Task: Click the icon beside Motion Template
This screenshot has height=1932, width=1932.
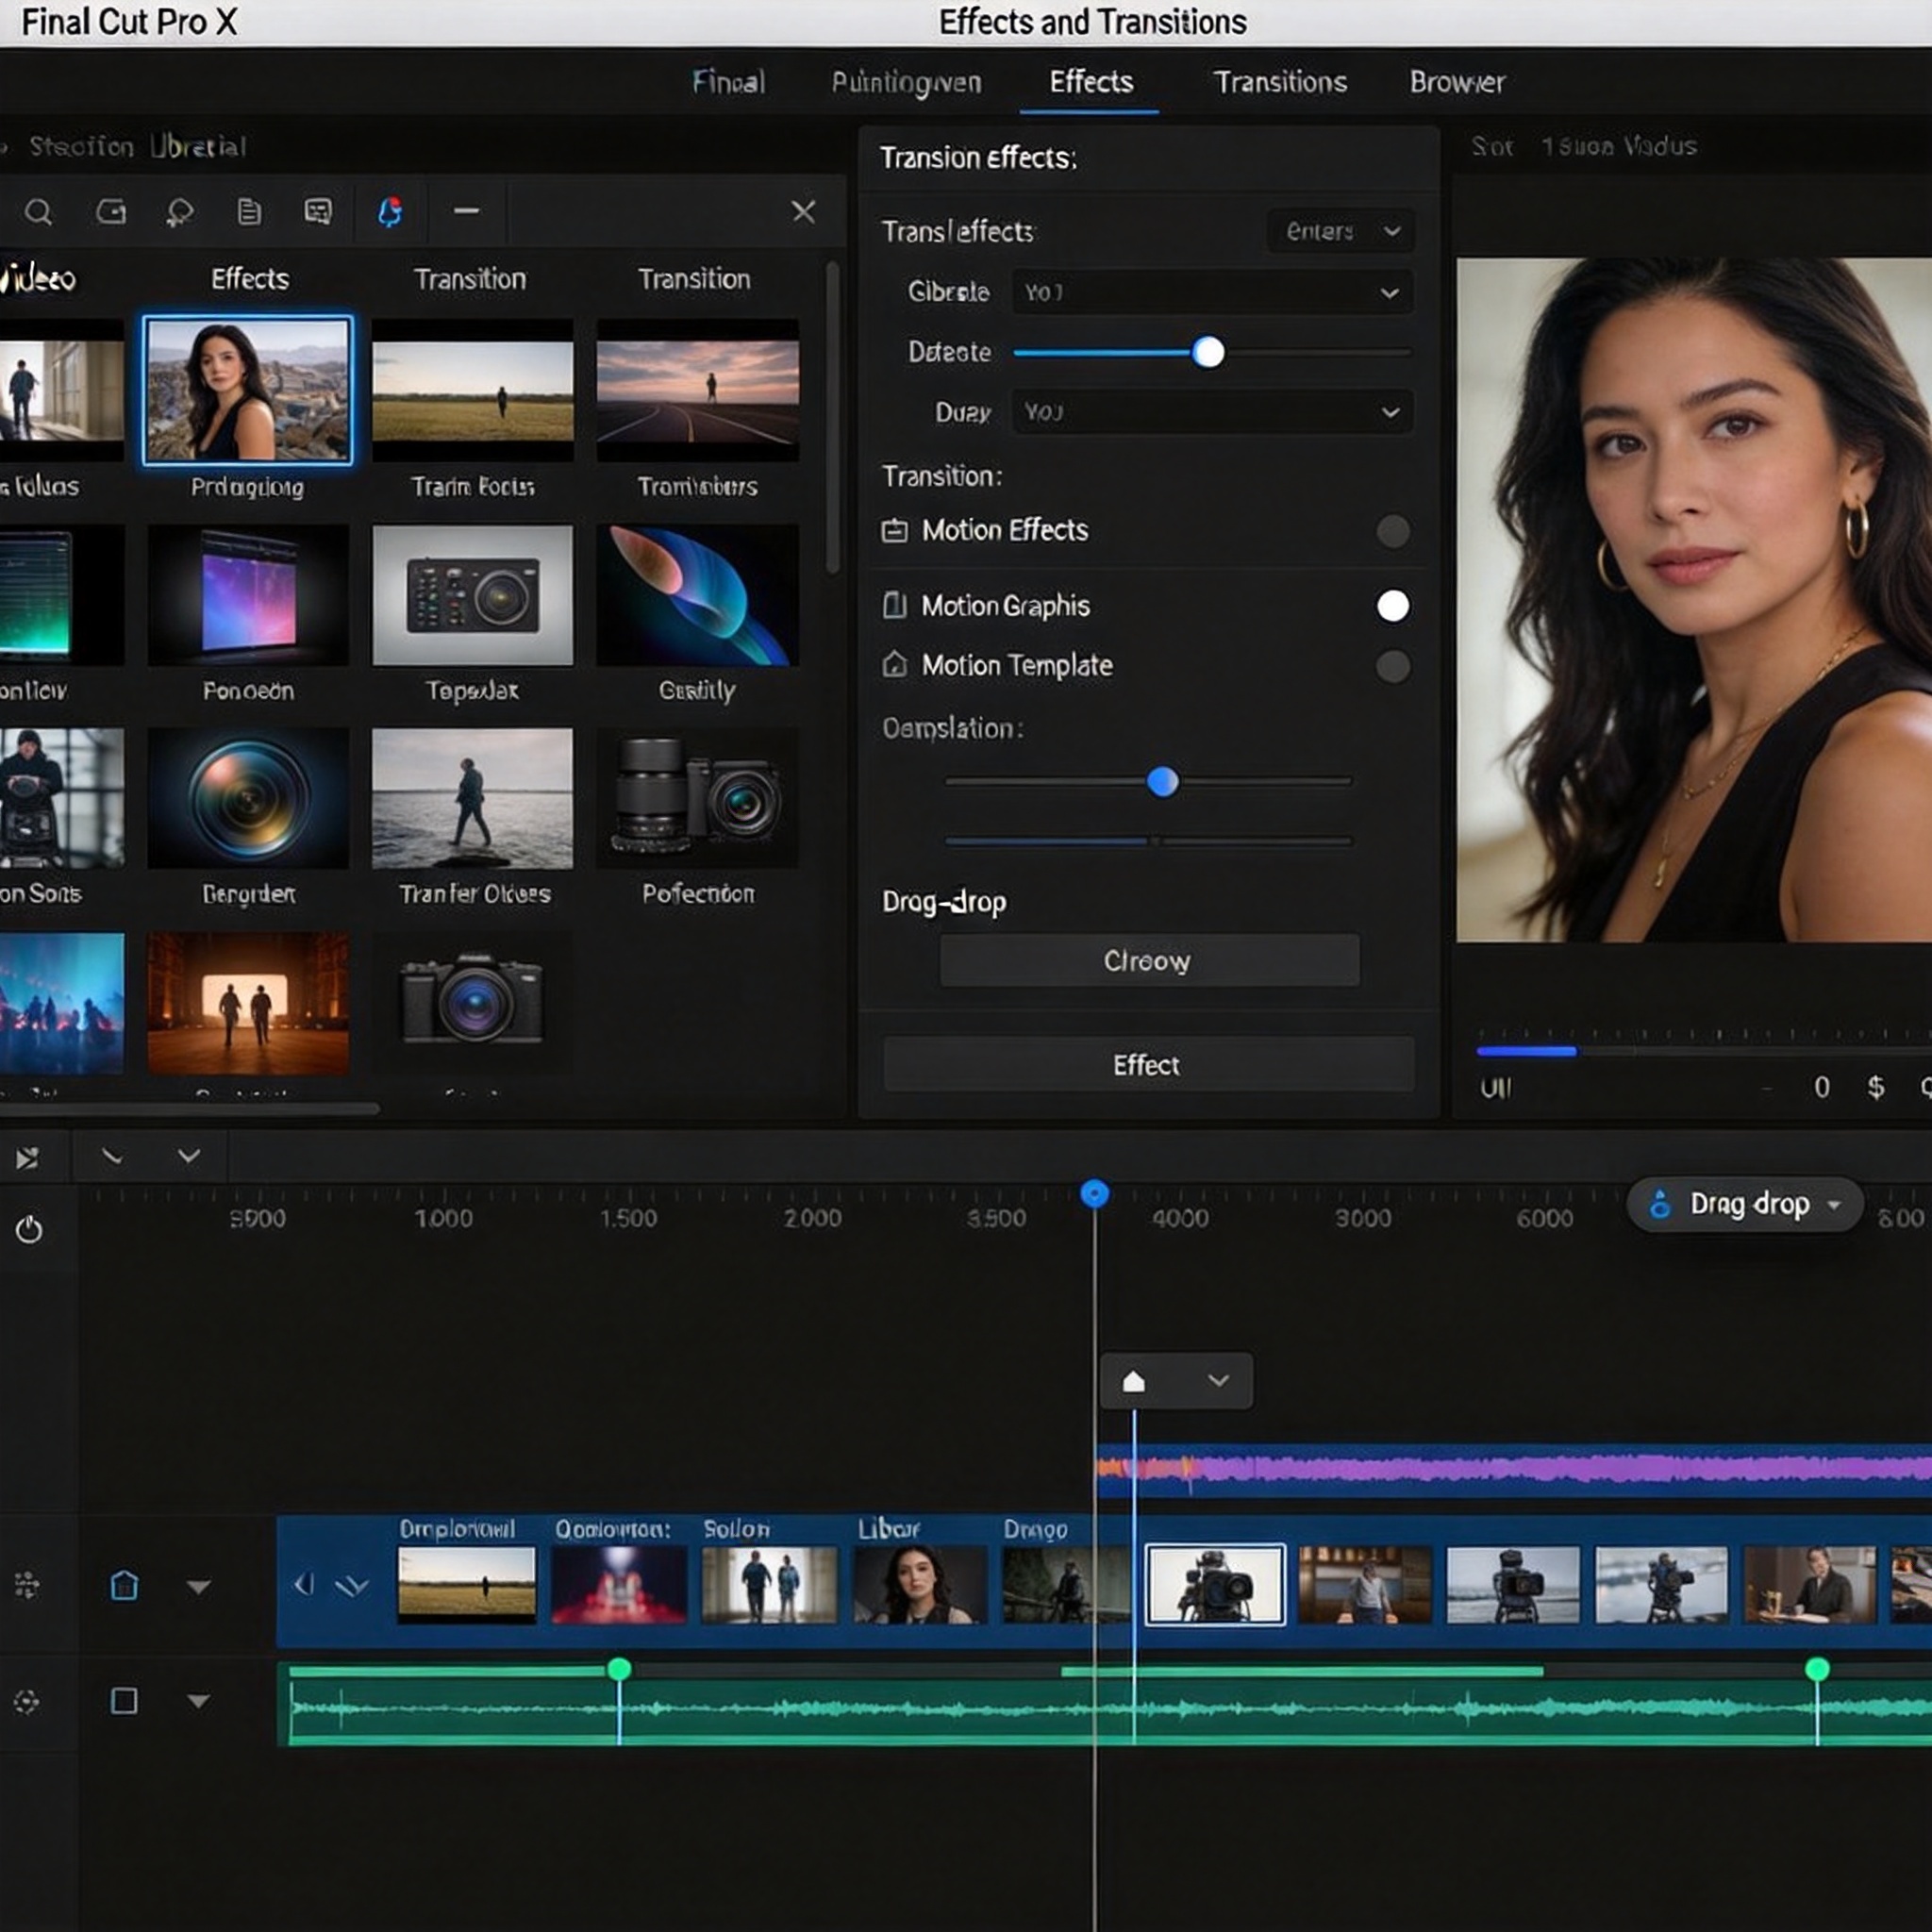Action: [894, 665]
